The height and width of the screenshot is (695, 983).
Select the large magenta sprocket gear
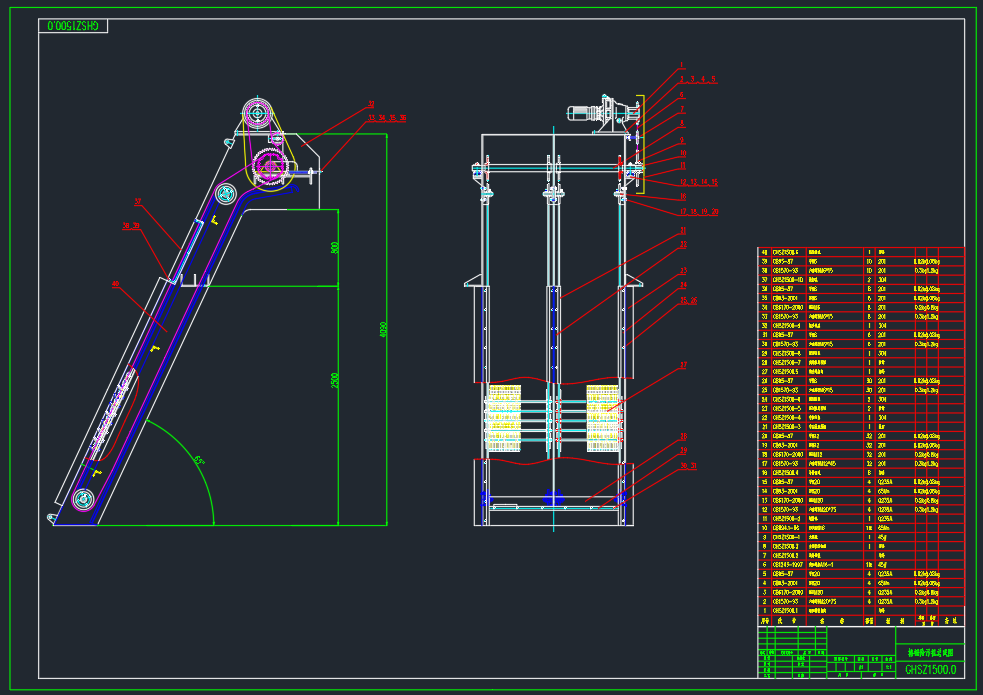(270, 166)
